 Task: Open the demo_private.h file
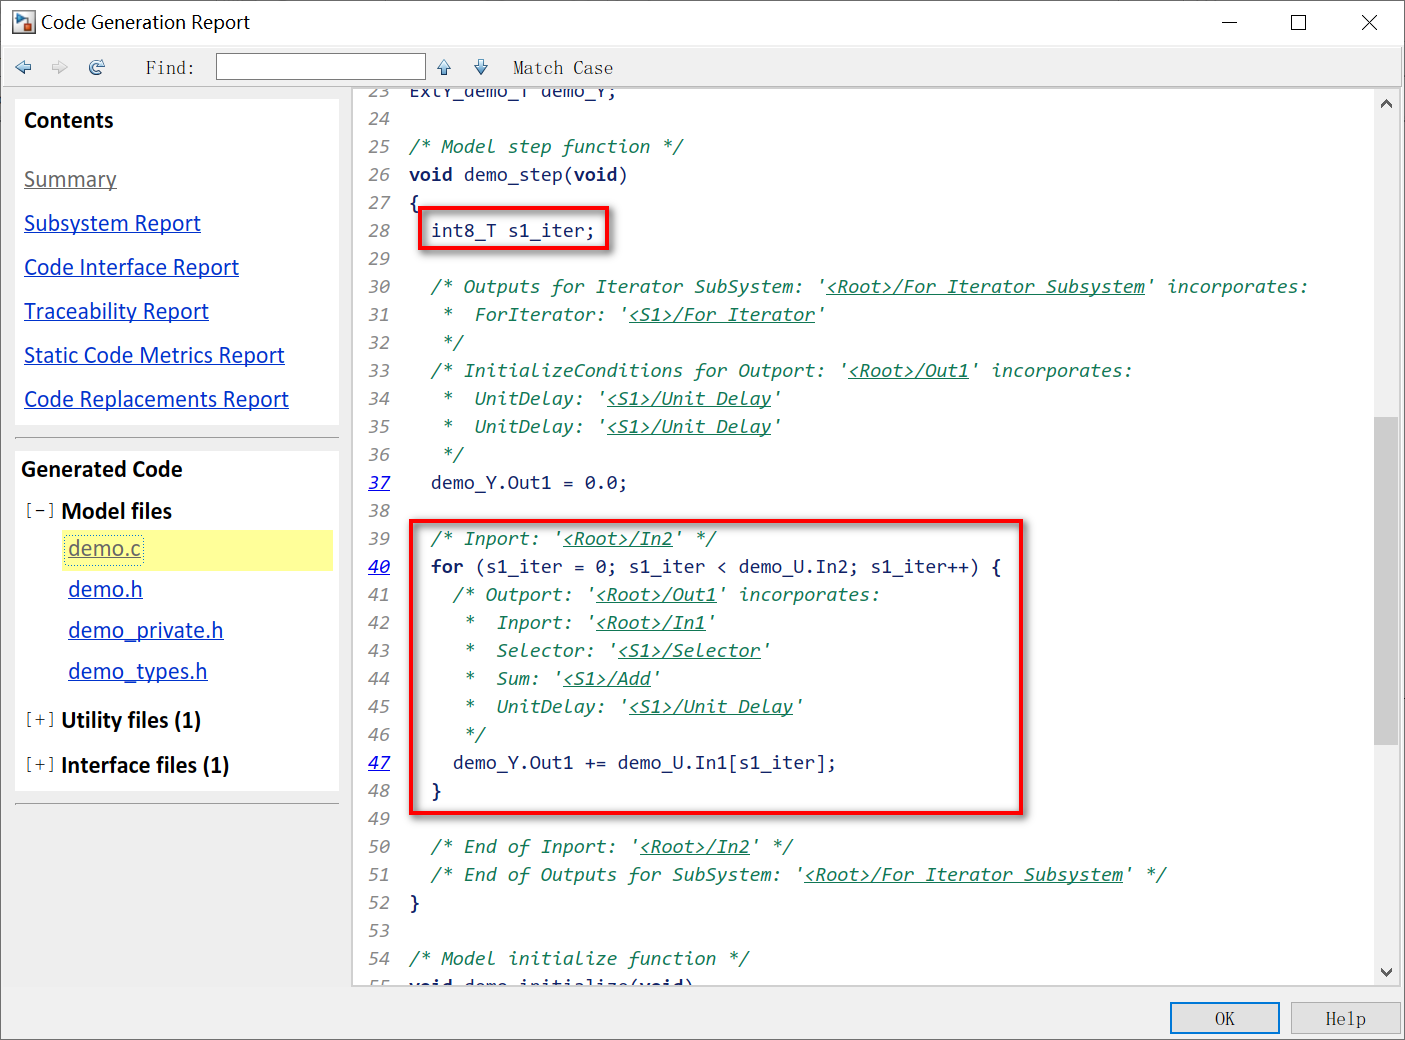[x=145, y=631]
